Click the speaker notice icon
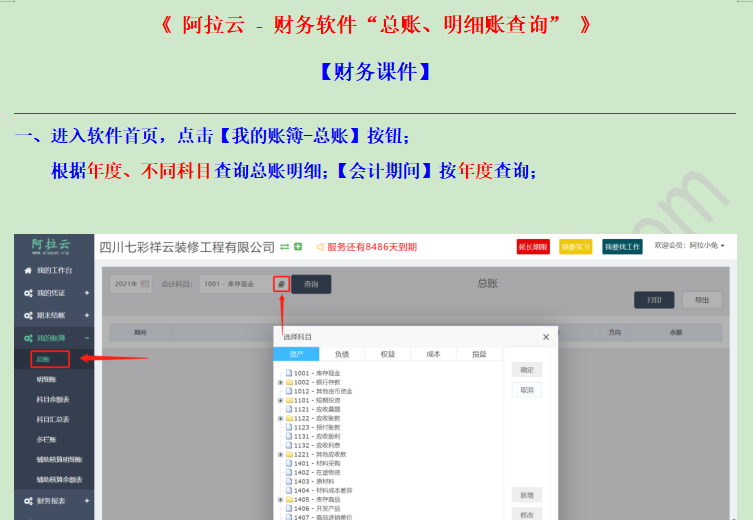This screenshot has height=520, width=753. click(320, 247)
